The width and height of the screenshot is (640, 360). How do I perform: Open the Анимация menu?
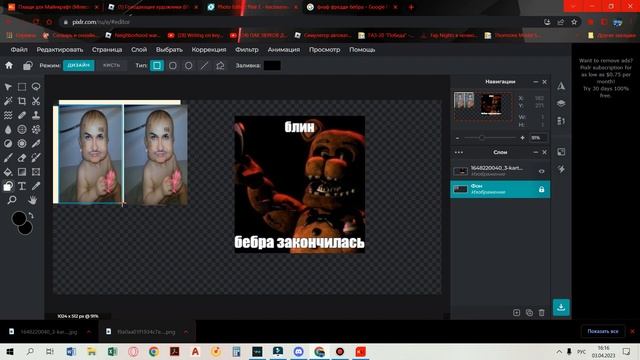pos(284,49)
